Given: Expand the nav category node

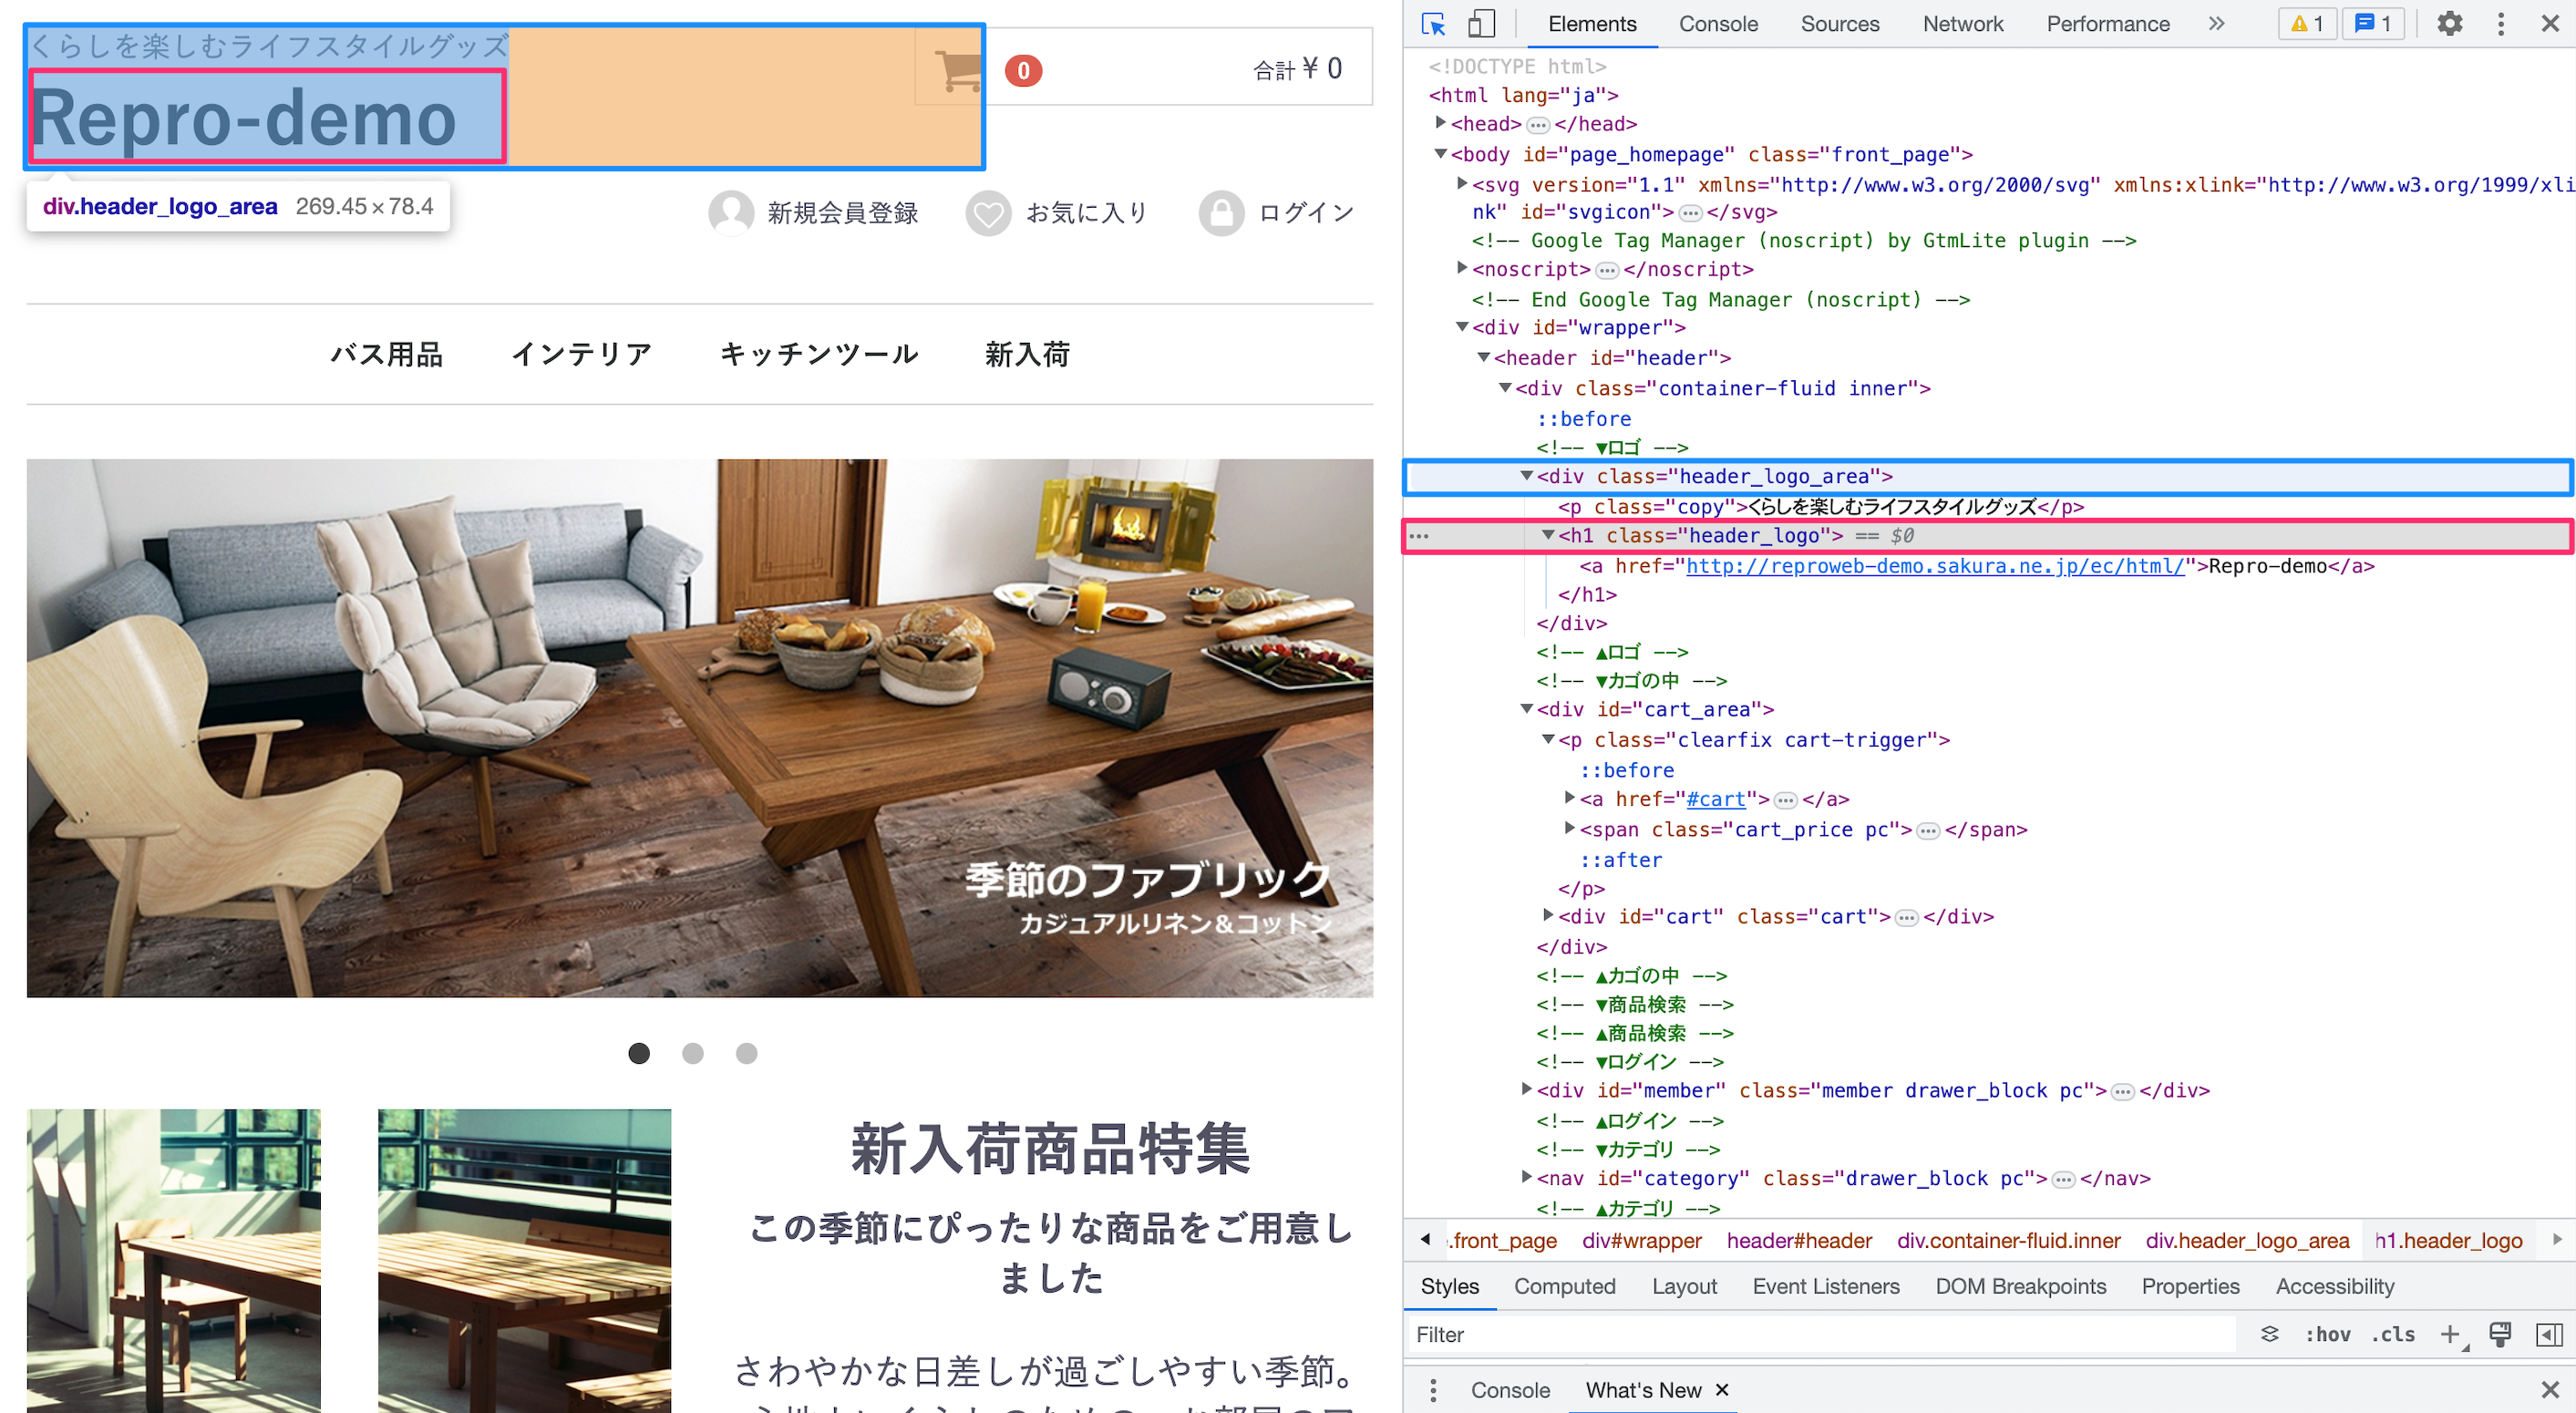Looking at the screenshot, I should [x=1527, y=1177].
